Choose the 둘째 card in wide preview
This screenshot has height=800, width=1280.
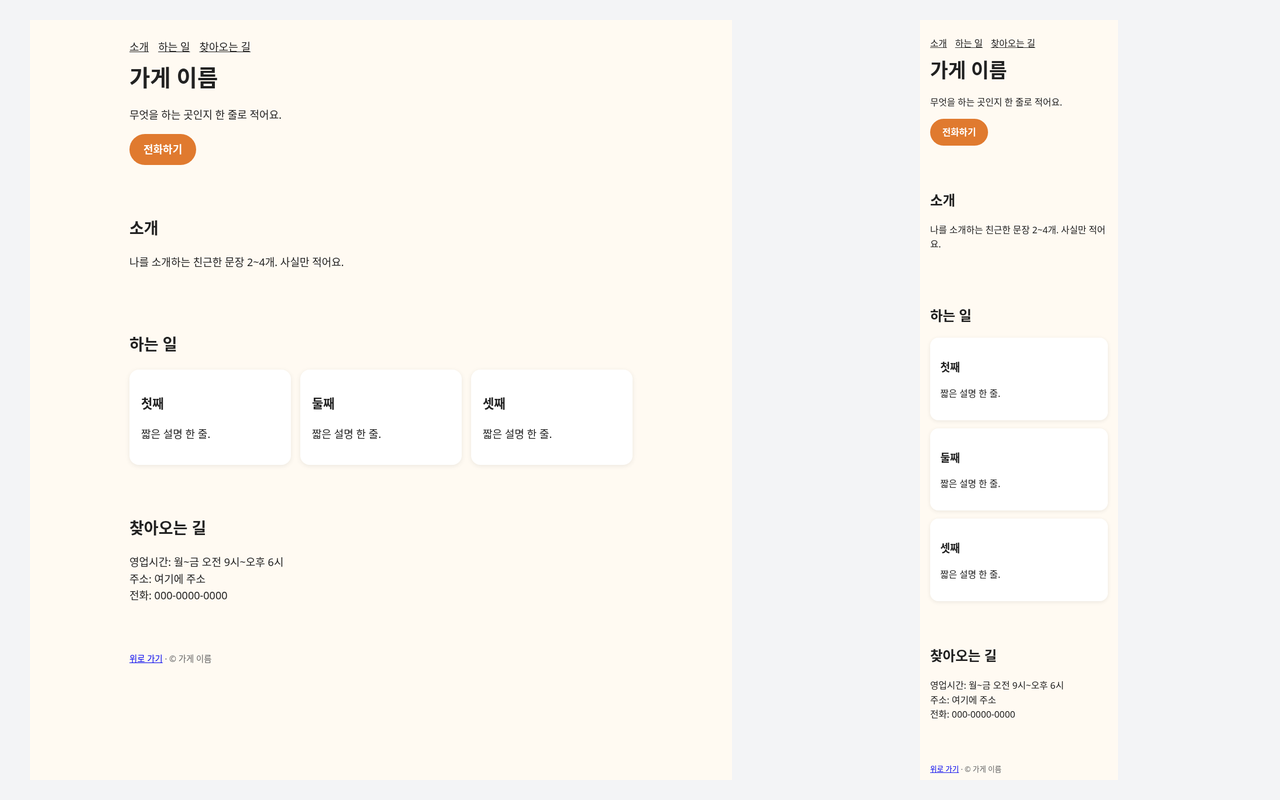(x=381, y=417)
